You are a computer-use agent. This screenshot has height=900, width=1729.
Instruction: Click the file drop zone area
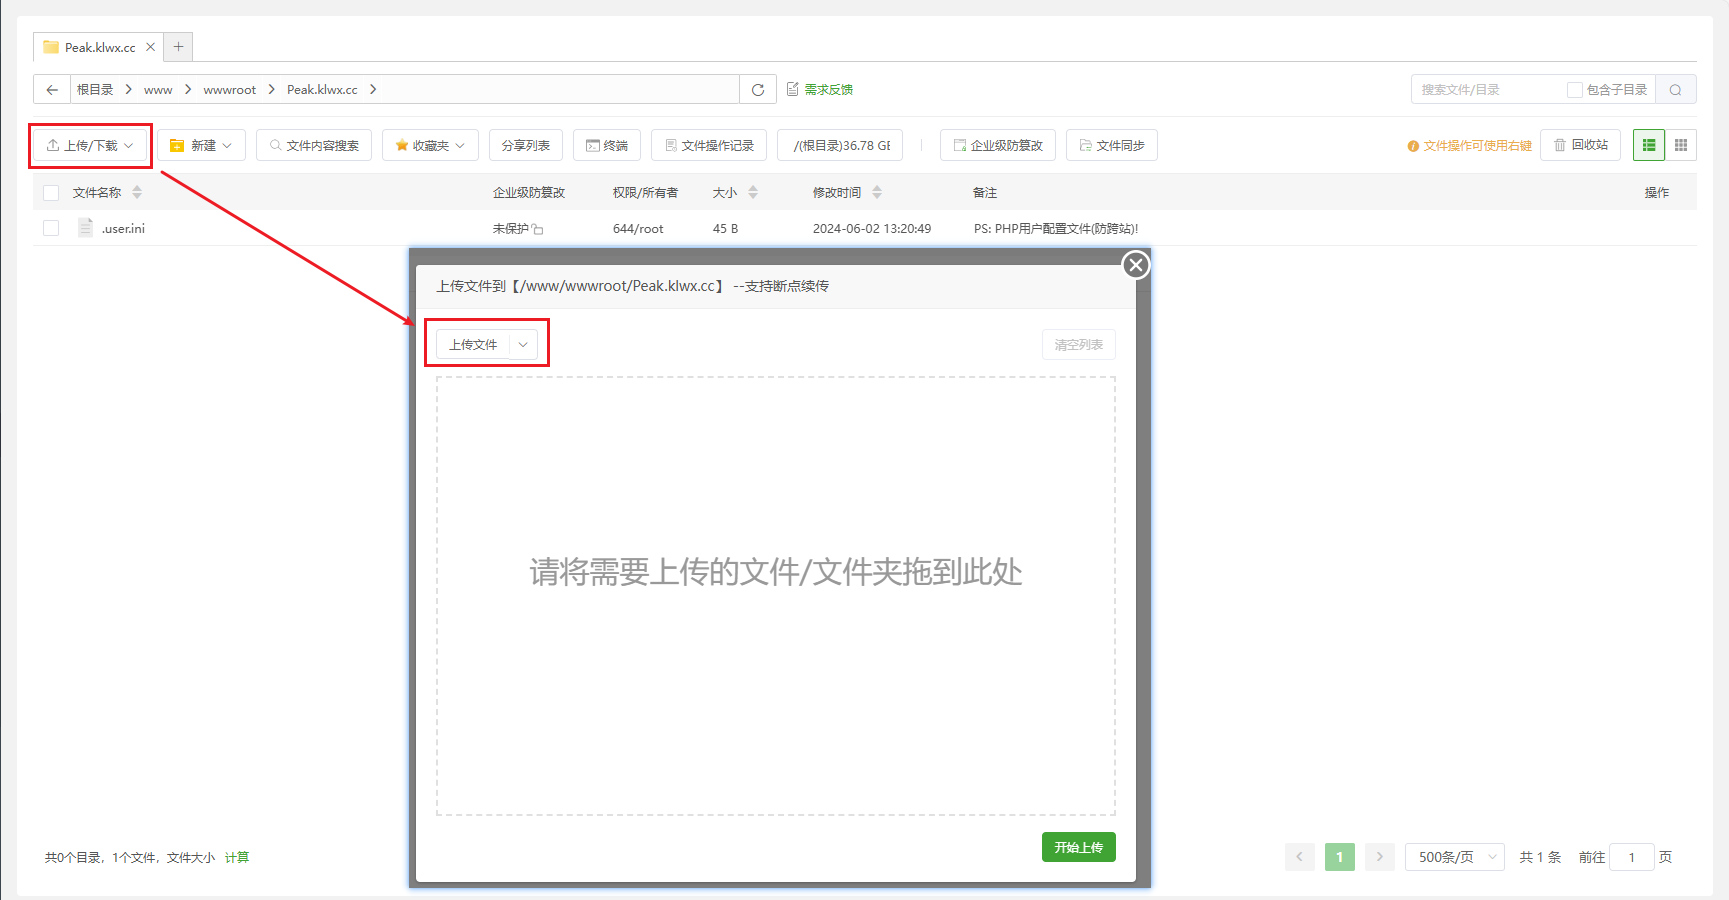point(776,596)
